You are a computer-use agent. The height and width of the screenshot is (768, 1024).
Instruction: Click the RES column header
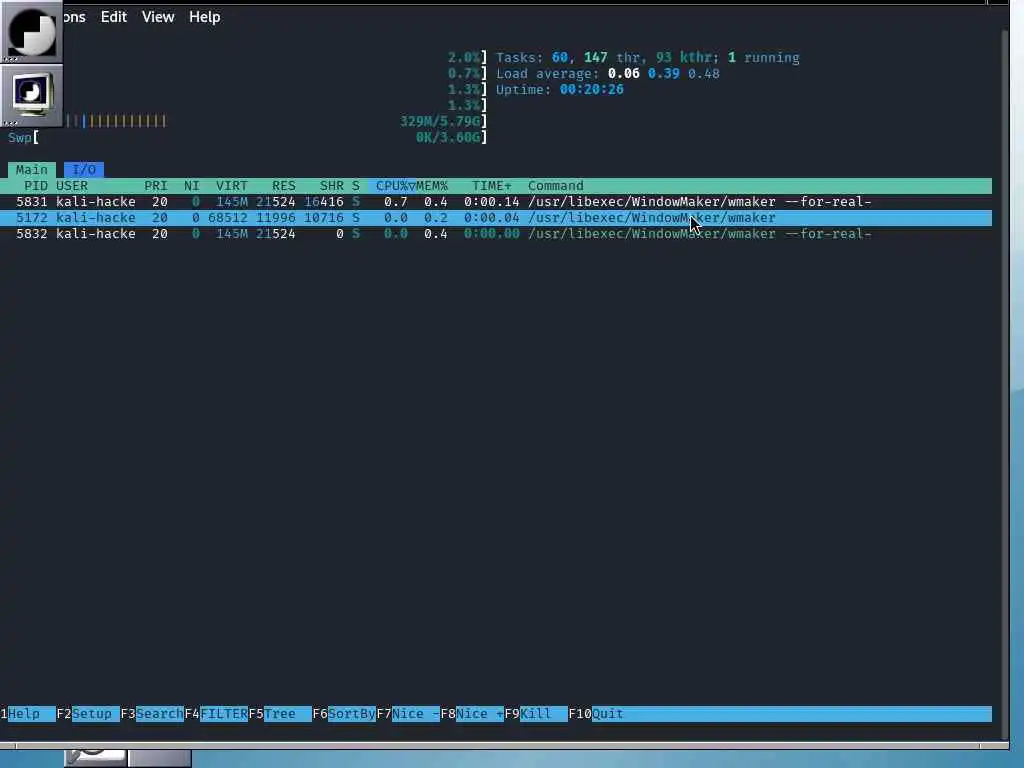click(283, 186)
